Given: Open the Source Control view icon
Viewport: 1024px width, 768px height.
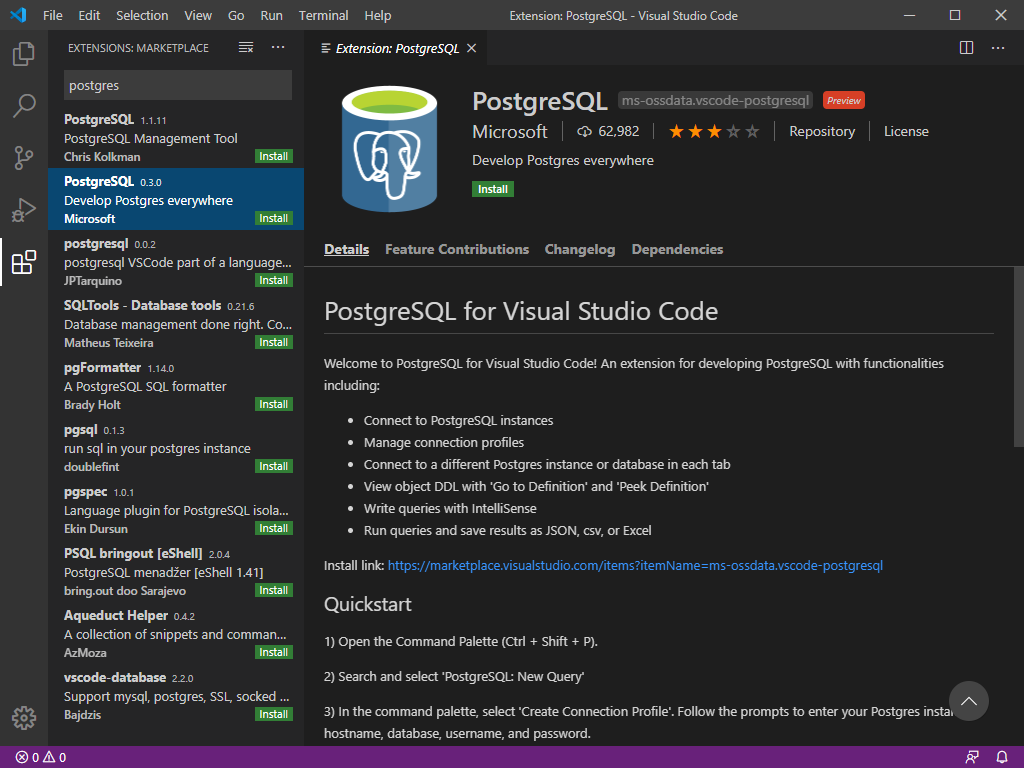Looking at the screenshot, I should coord(24,158).
